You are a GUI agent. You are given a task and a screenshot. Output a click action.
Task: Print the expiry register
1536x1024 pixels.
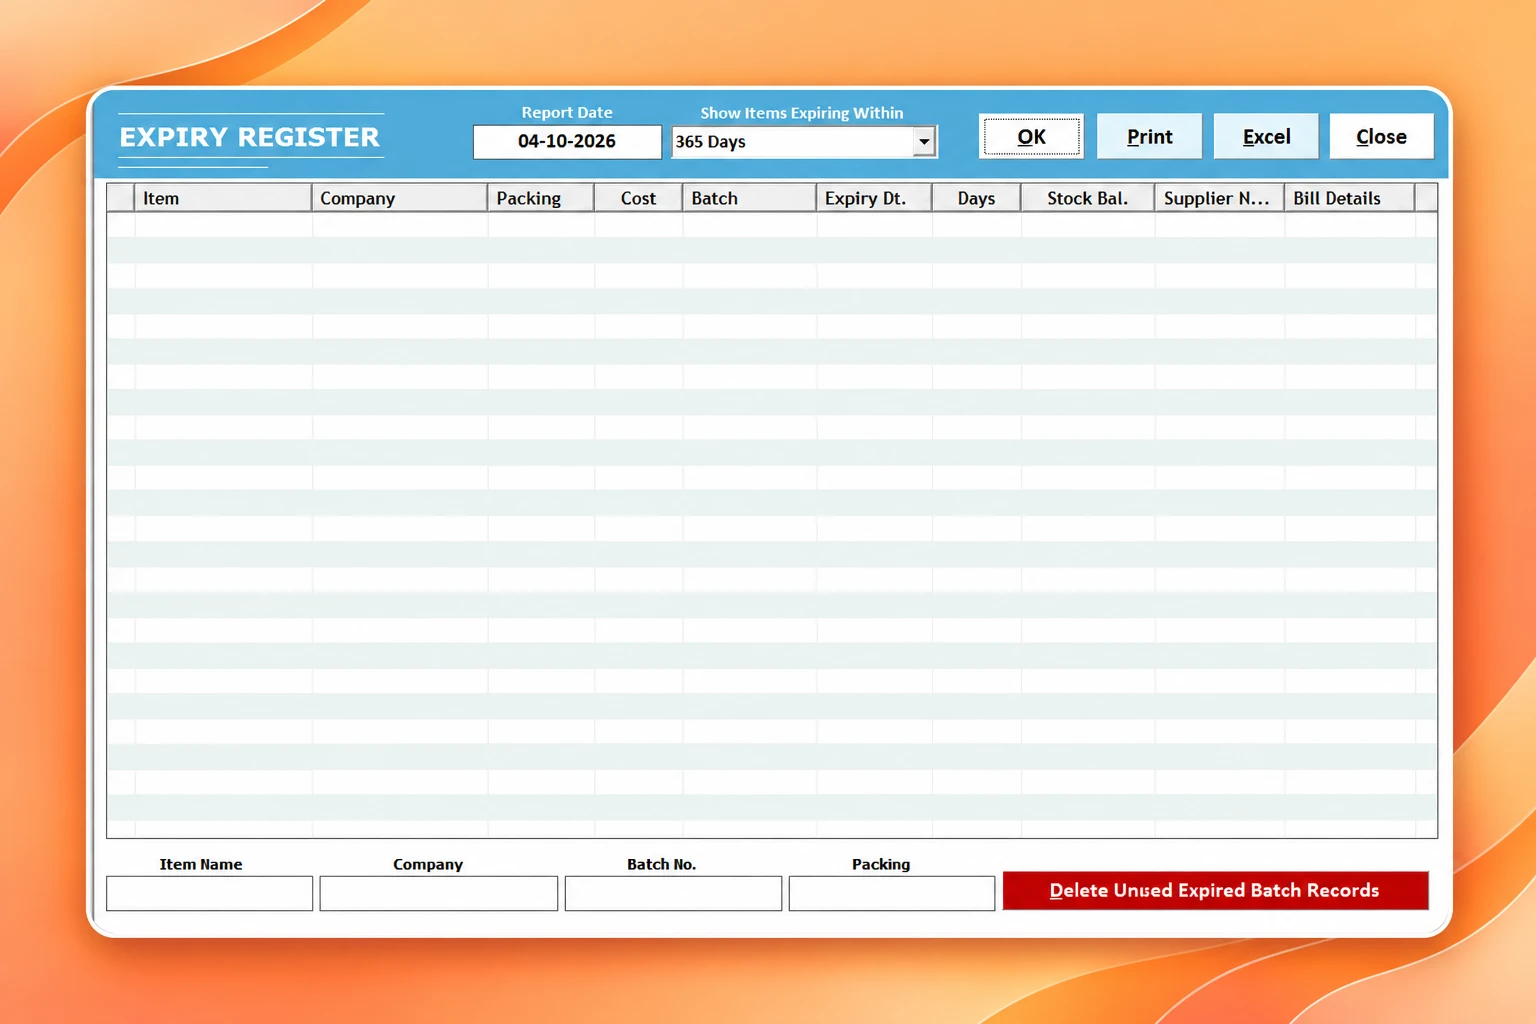pos(1149,137)
